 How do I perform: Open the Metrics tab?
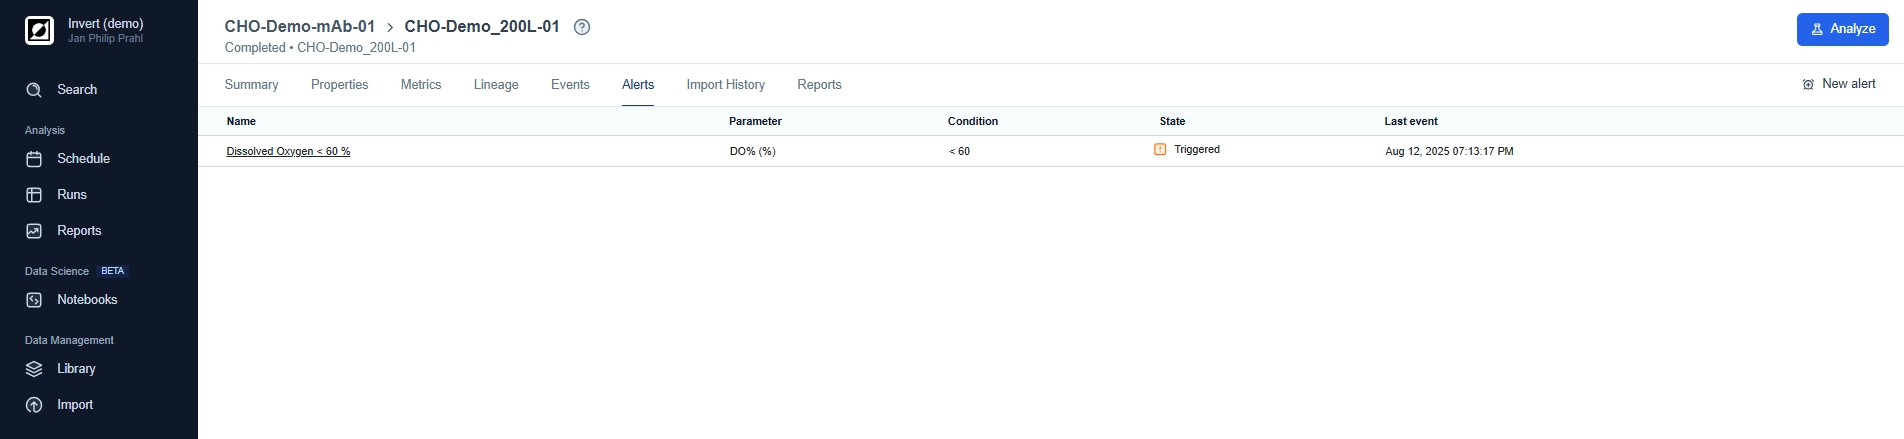tap(421, 85)
